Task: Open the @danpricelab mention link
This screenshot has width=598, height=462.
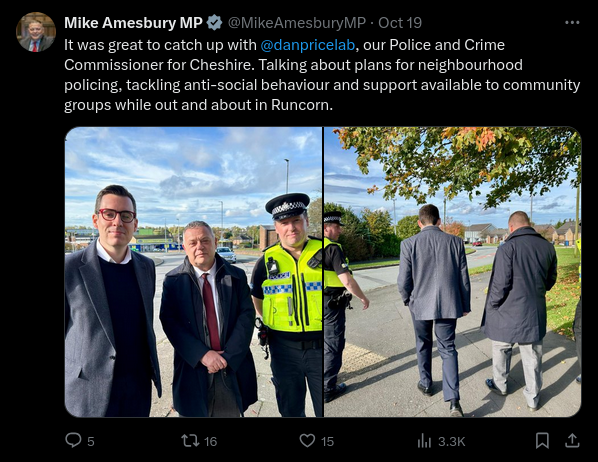Action: (x=308, y=45)
